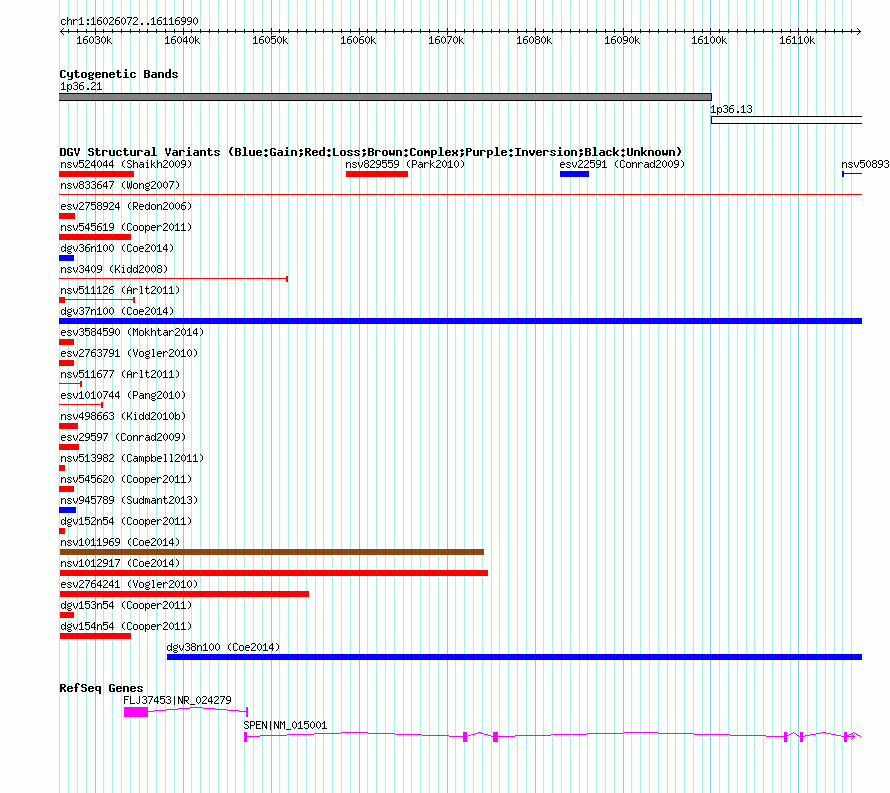Click the dgv154n54 (Cooper2011) label

pyautogui.click(x=126, y=626)
